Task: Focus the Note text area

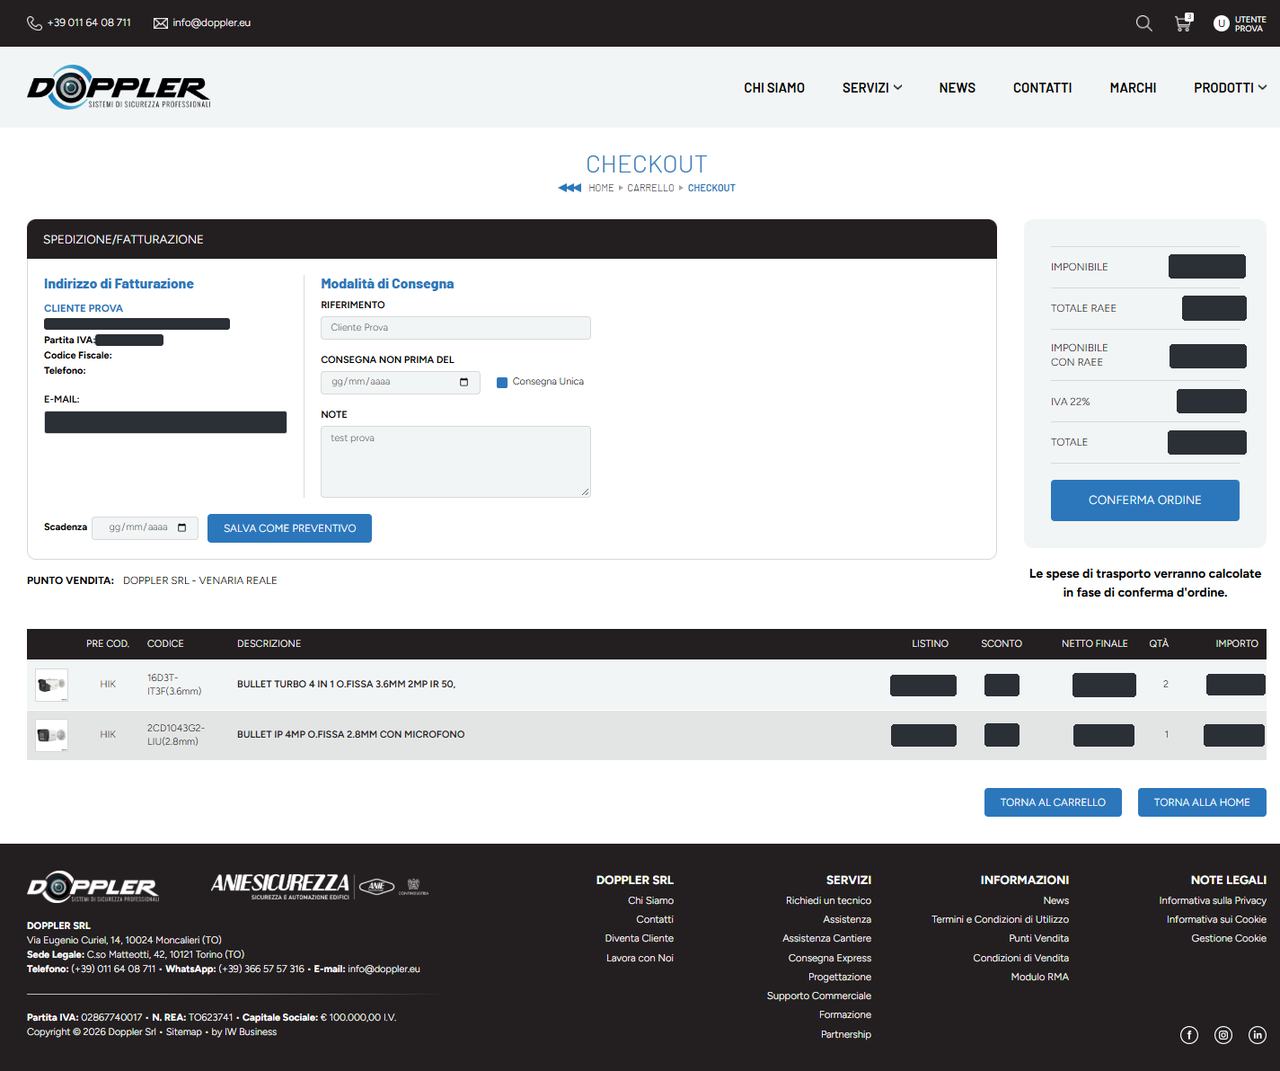Action: click(x=456, y=462)
